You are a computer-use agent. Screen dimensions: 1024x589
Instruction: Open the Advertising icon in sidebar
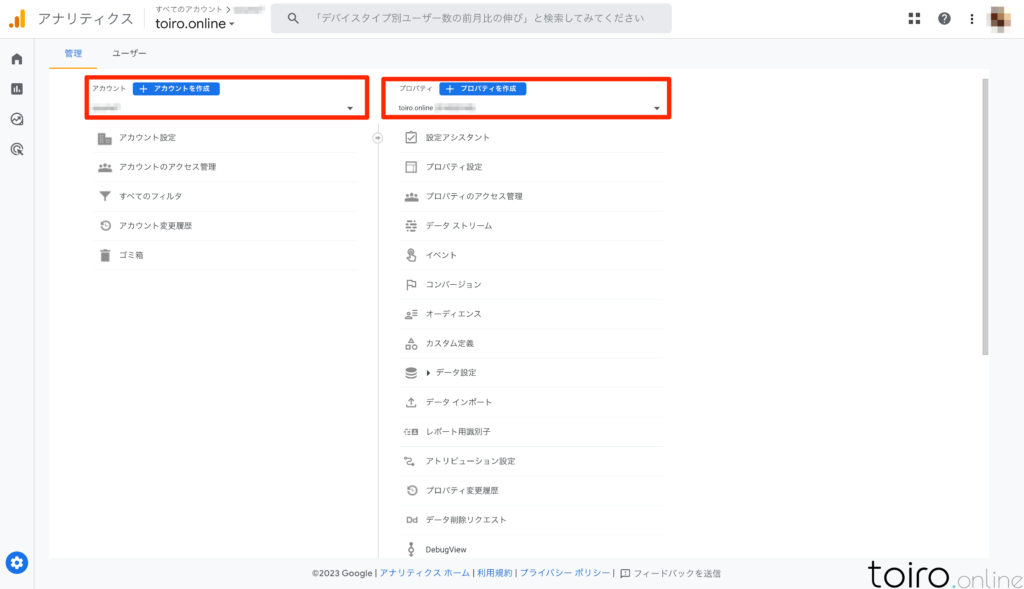(16, 149)
